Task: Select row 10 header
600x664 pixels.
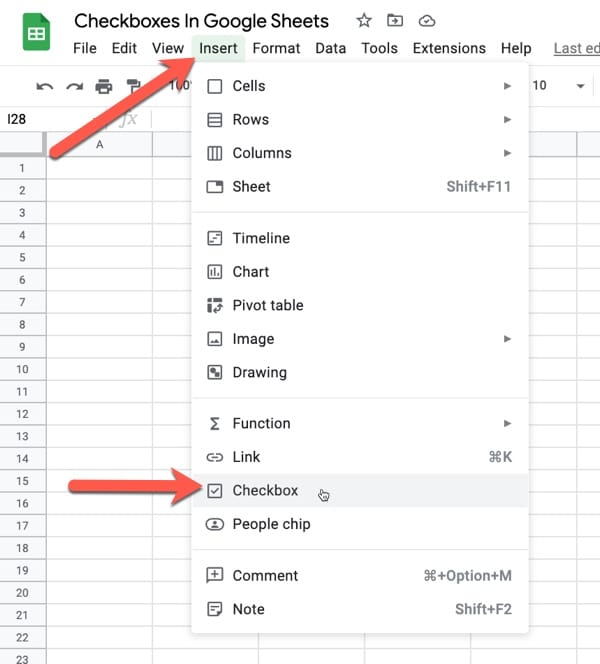Action: click(22, 369)
